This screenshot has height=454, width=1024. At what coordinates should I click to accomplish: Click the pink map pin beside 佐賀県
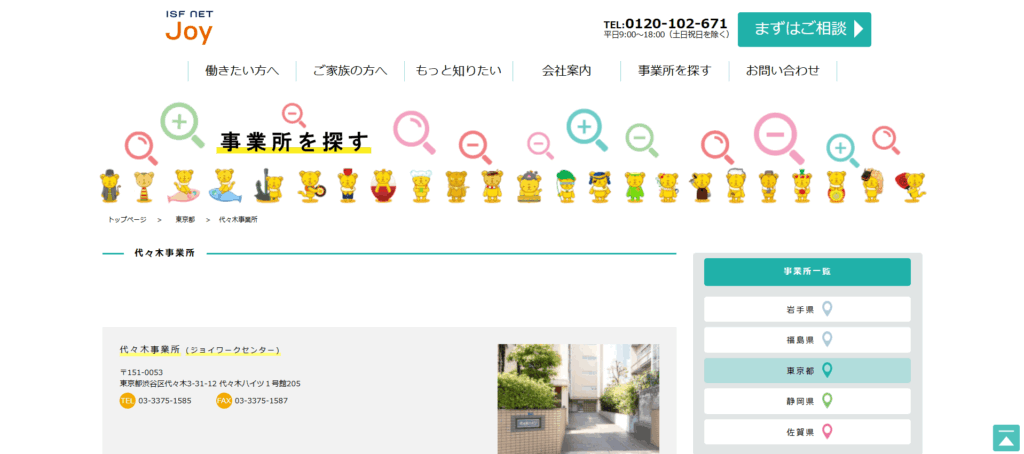click(x=827, y=431)
